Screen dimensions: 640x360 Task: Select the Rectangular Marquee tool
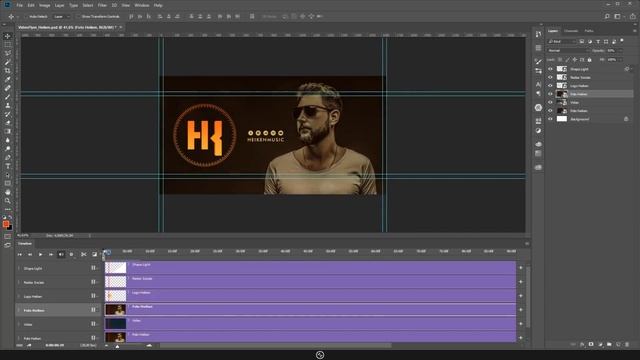[7, 44]
